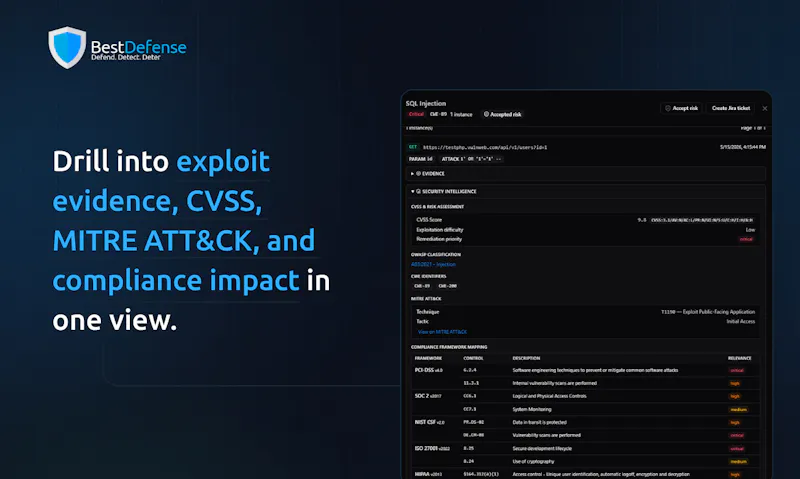Click the T1190 Exploit Public-Facing Application technique
This screenshot has width=800, height=479.
[x=708, y=312]
